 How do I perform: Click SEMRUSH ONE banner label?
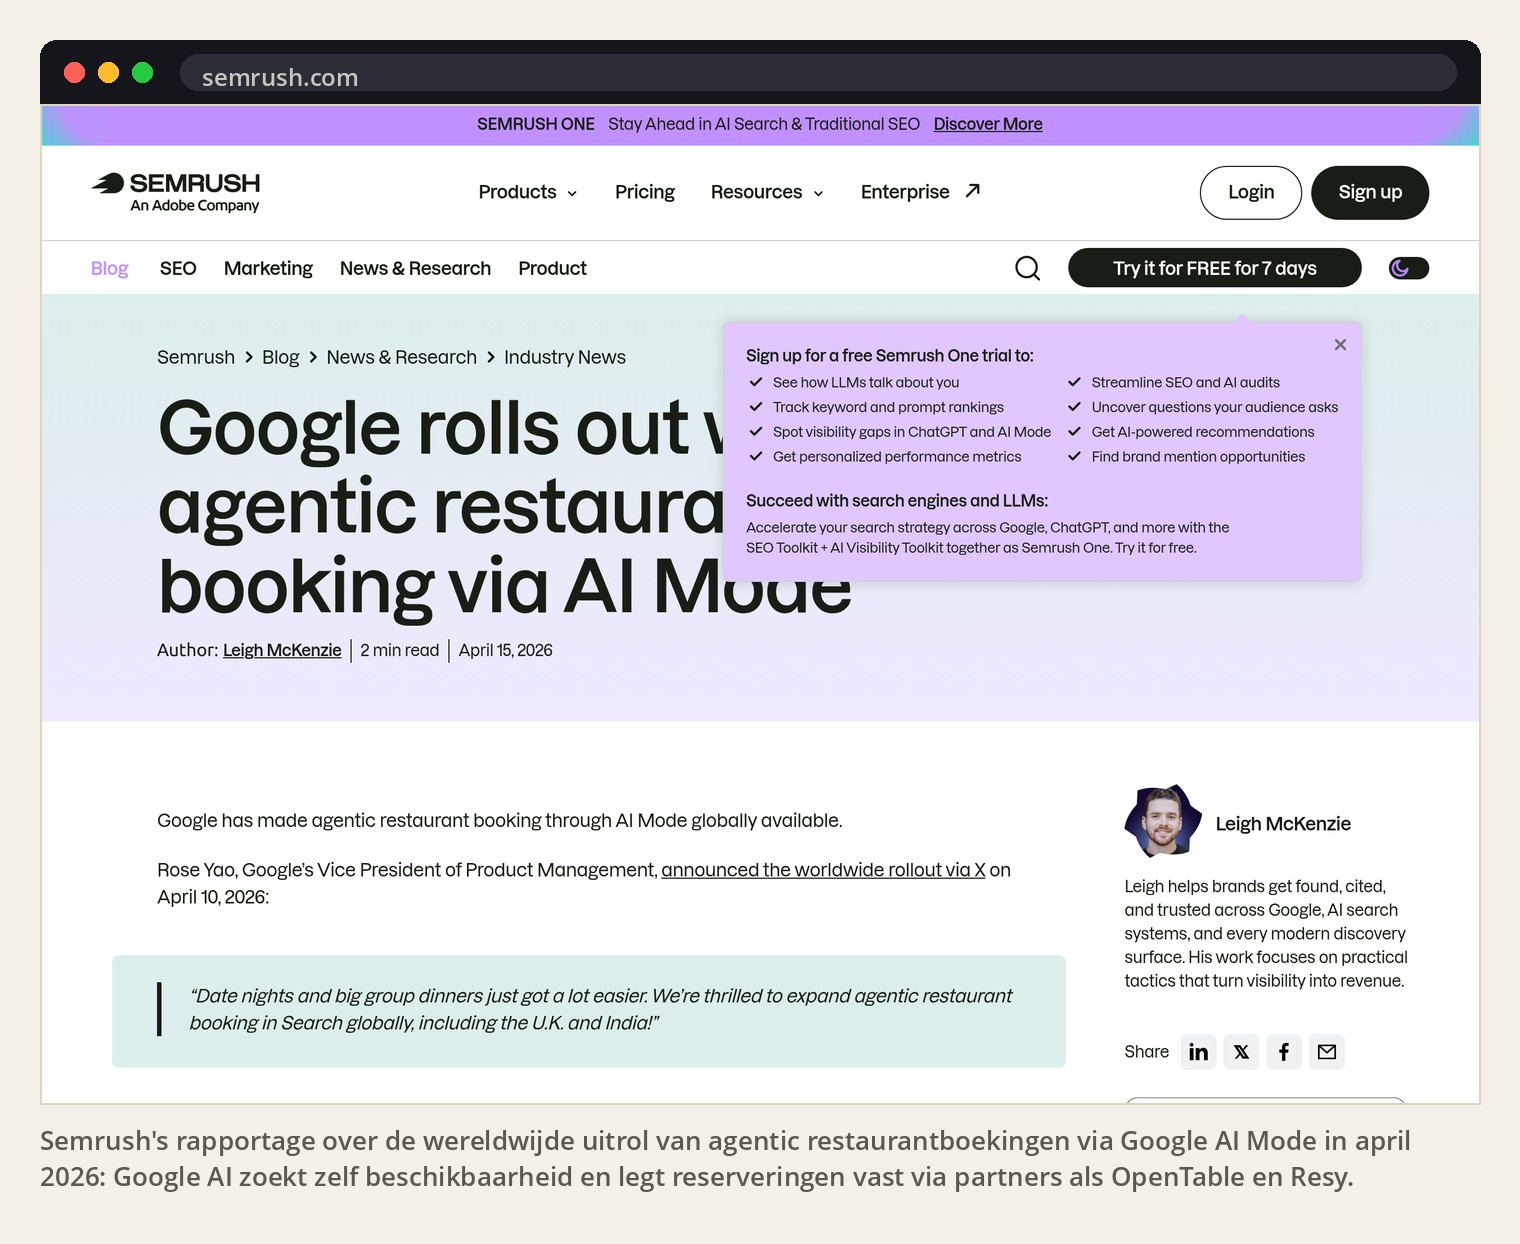pyautogui.click(x=535, y=124)
